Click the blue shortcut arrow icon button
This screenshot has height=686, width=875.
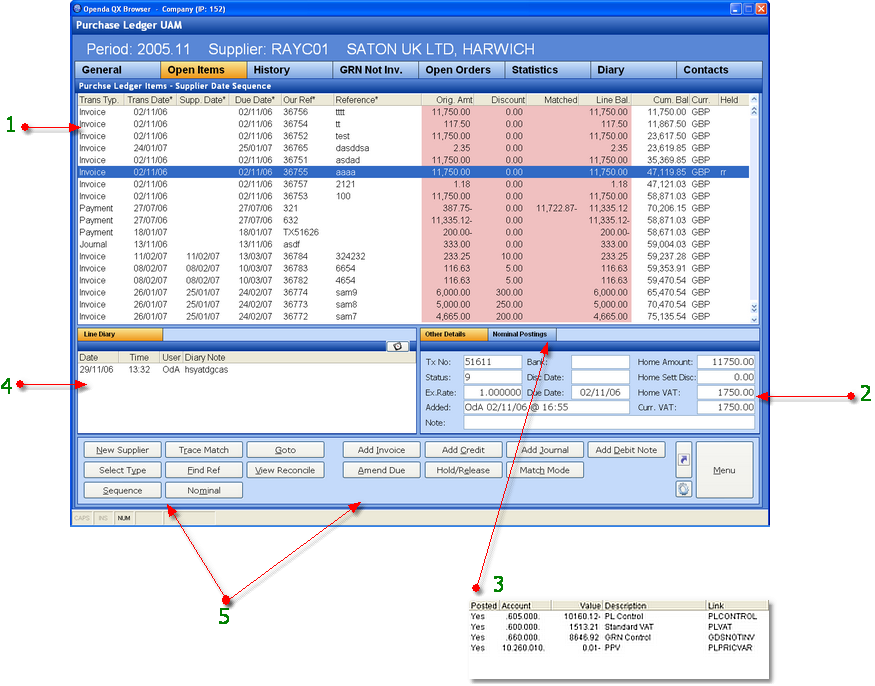click(684, 459)
